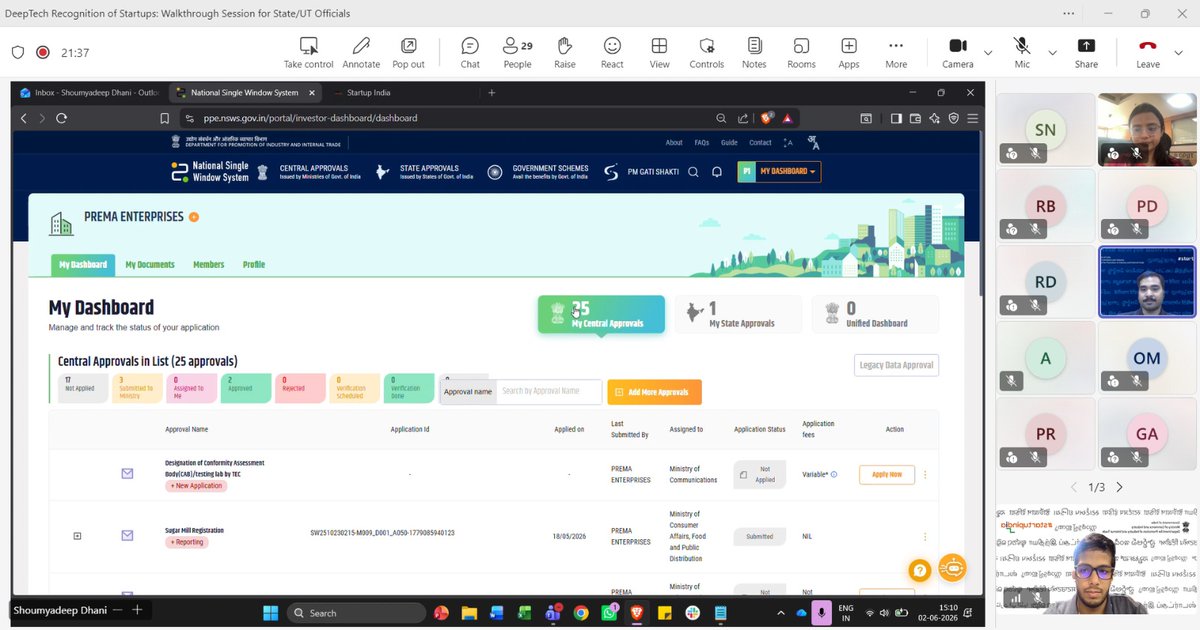The height and width of the screenshot is (630, 1200).
Task: Filter by Rejected status chip
Action: pyautogui.click(x=300, y=388)
